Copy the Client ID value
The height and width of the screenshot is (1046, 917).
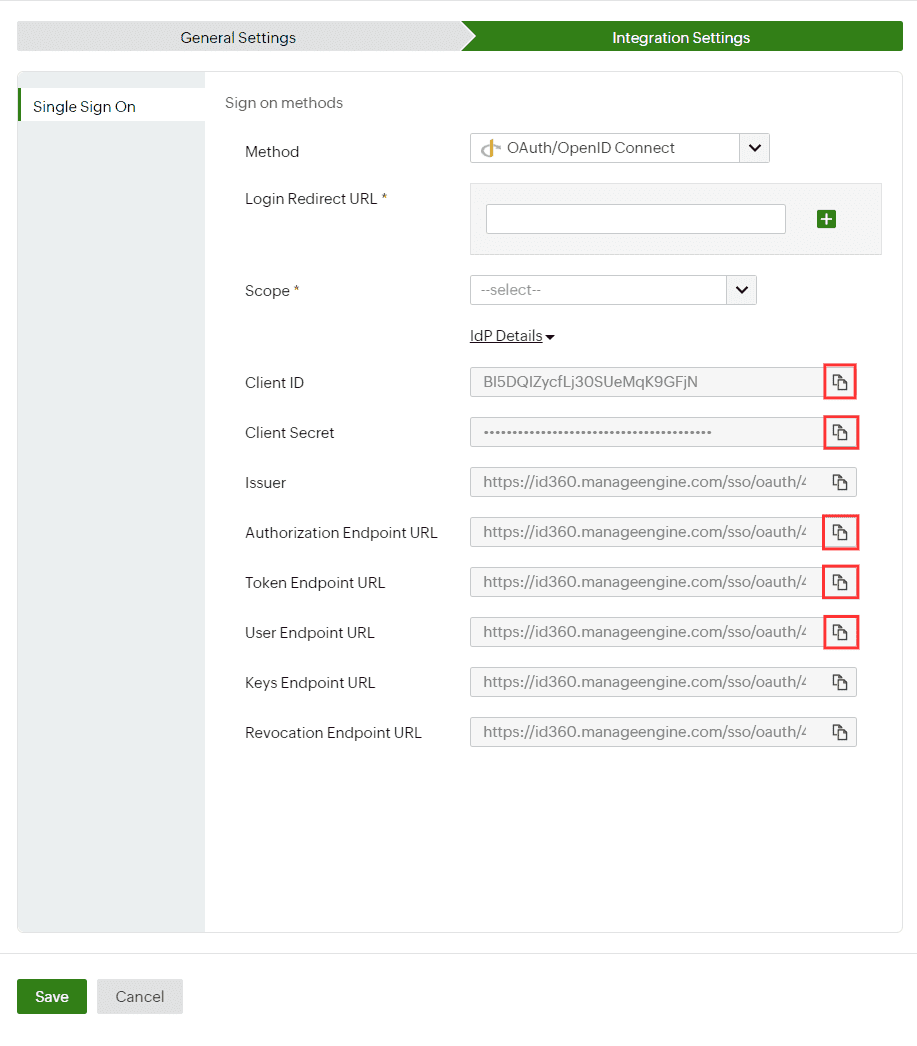point(840,382)
